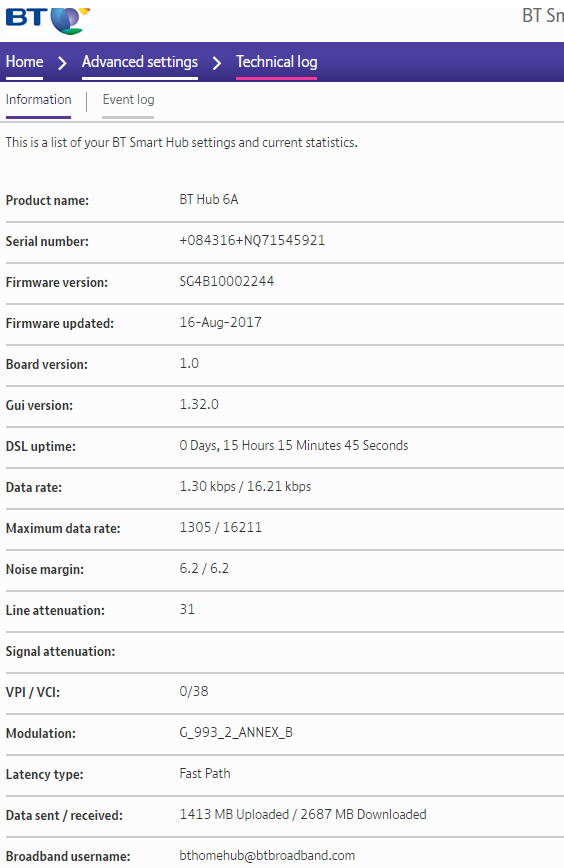Open Advanced settings breadcrumb
Viewport: 564px width, 868px height.
[140, 61]
